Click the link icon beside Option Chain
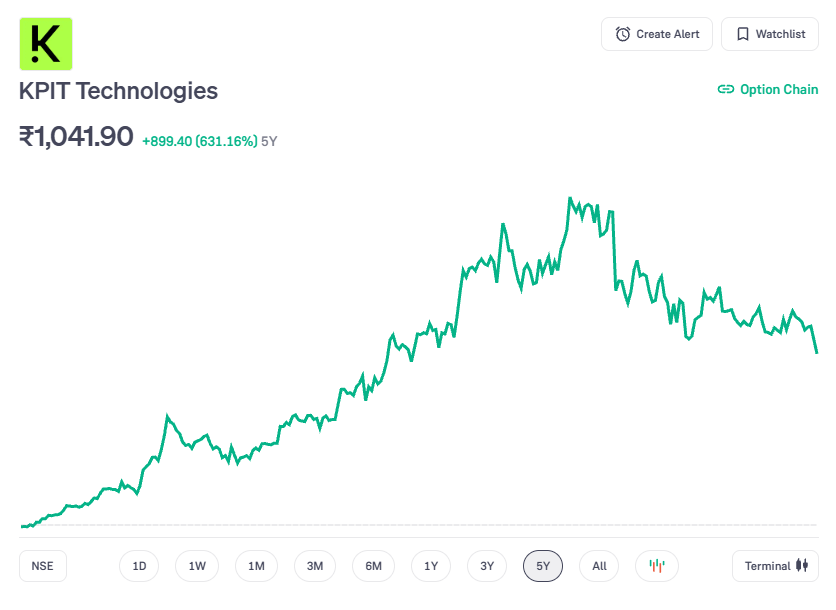 pos(726,89)
